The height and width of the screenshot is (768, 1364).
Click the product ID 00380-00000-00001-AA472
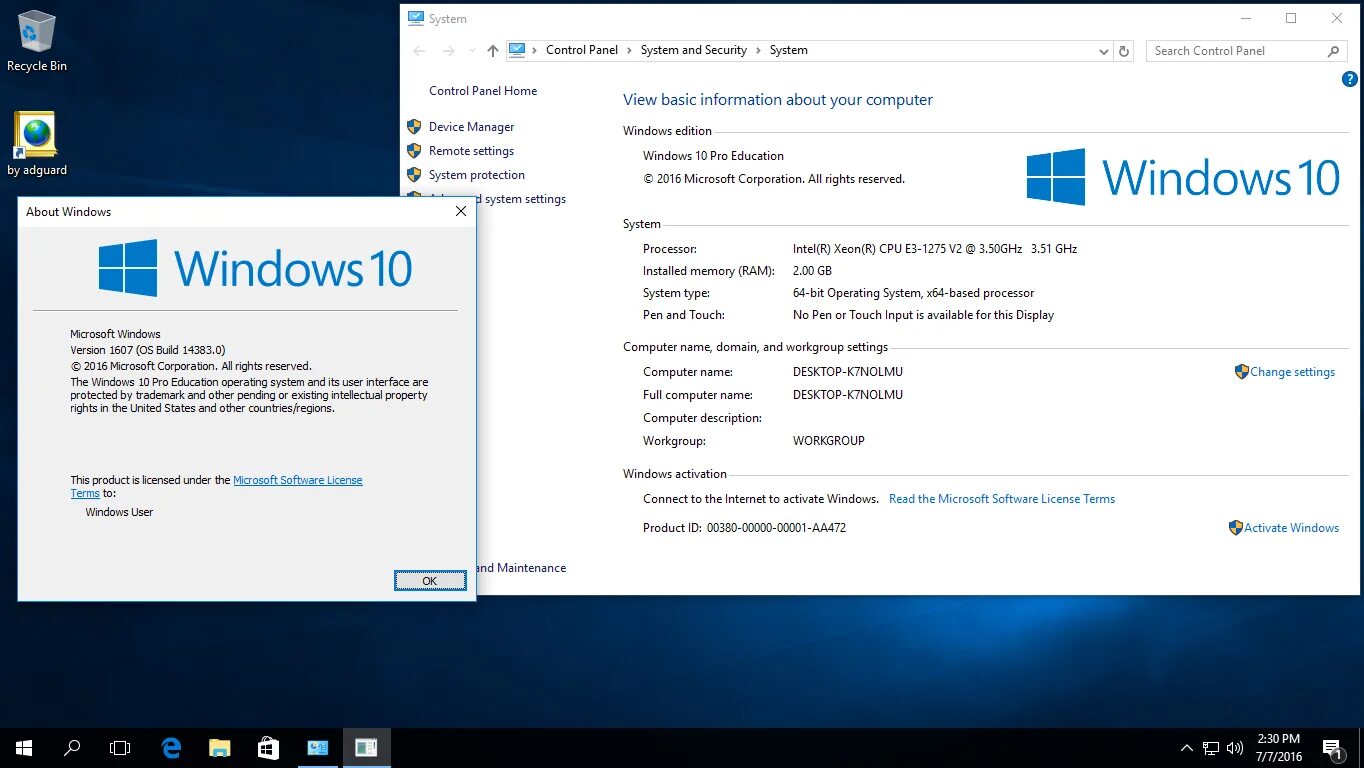pyautogui.click(x=776, y=528)
